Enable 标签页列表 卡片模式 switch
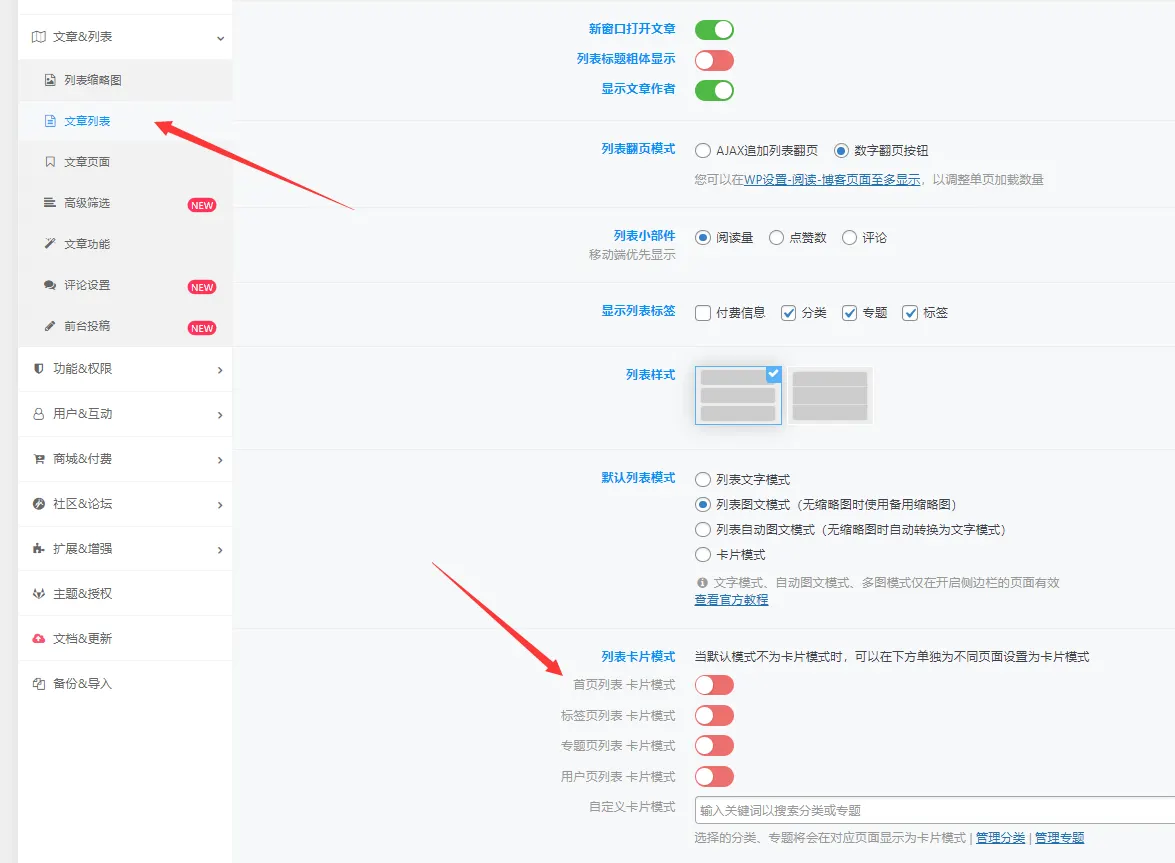 tap(714, 715)
